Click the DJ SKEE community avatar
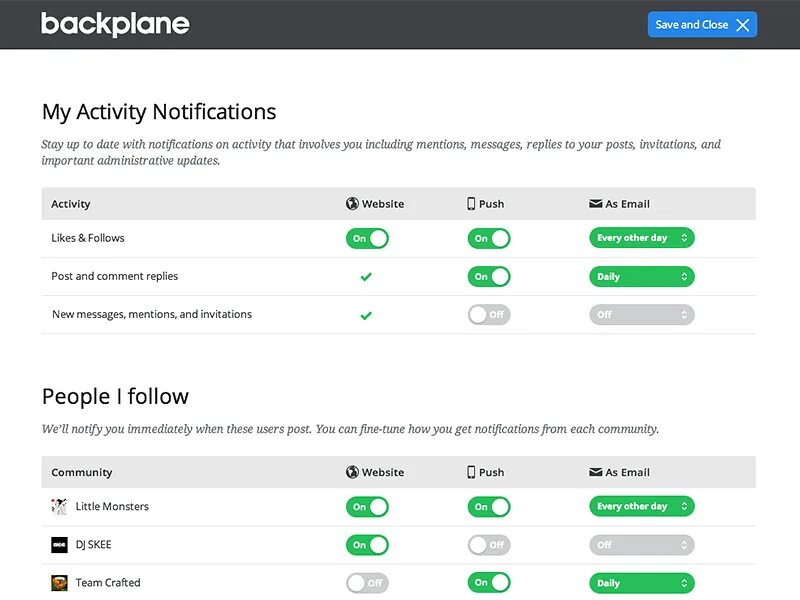 [59, 545]
